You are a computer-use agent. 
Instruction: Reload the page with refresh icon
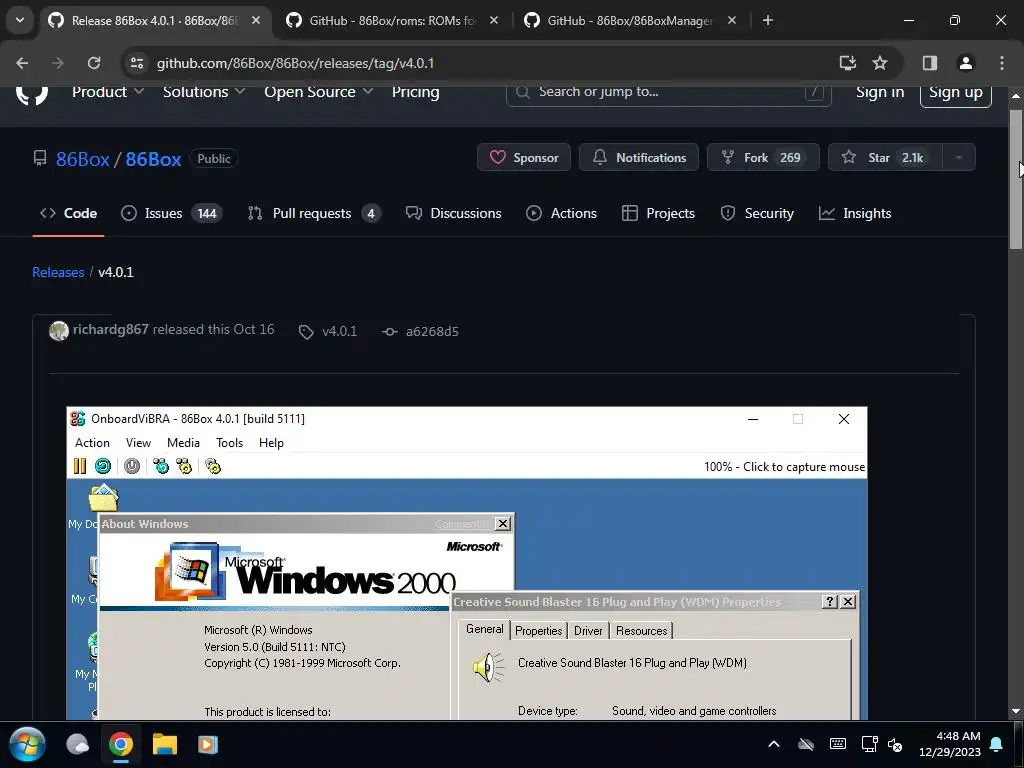pyautogui.click(x=94, y=63)
